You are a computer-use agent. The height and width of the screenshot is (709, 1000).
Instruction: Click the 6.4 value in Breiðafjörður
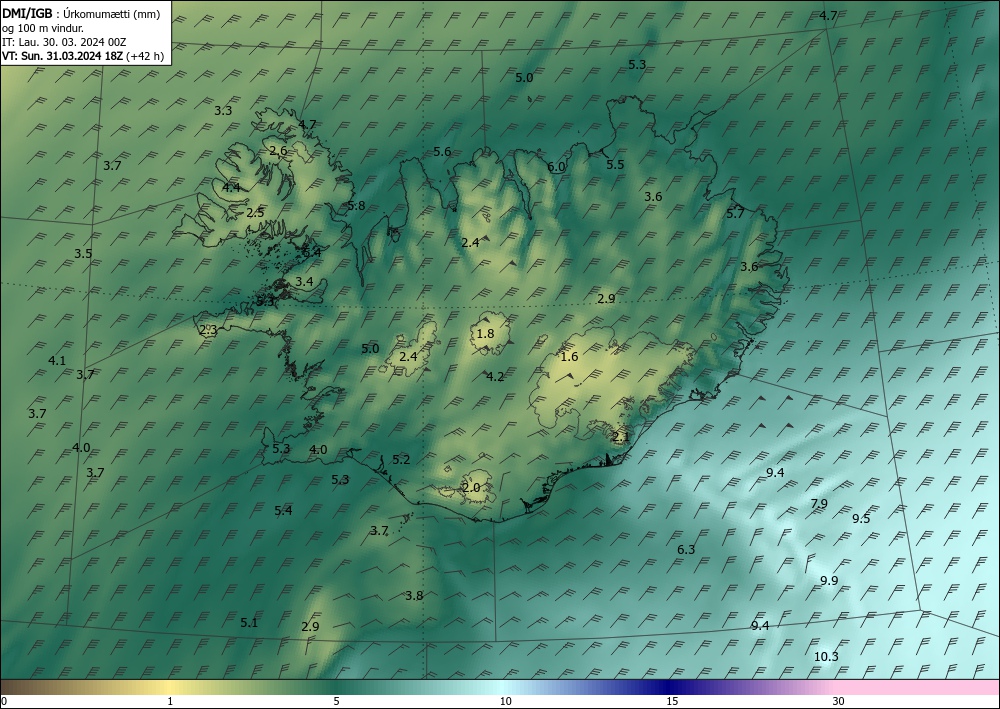click(x=312, y=252)
